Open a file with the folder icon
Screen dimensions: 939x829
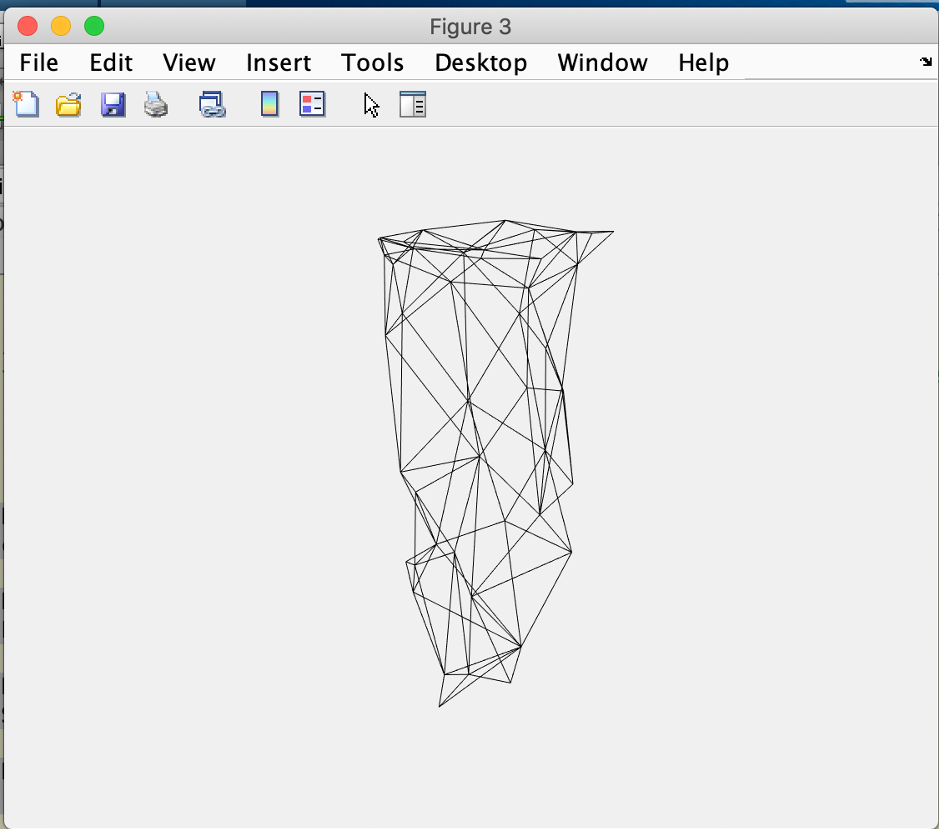68,104
